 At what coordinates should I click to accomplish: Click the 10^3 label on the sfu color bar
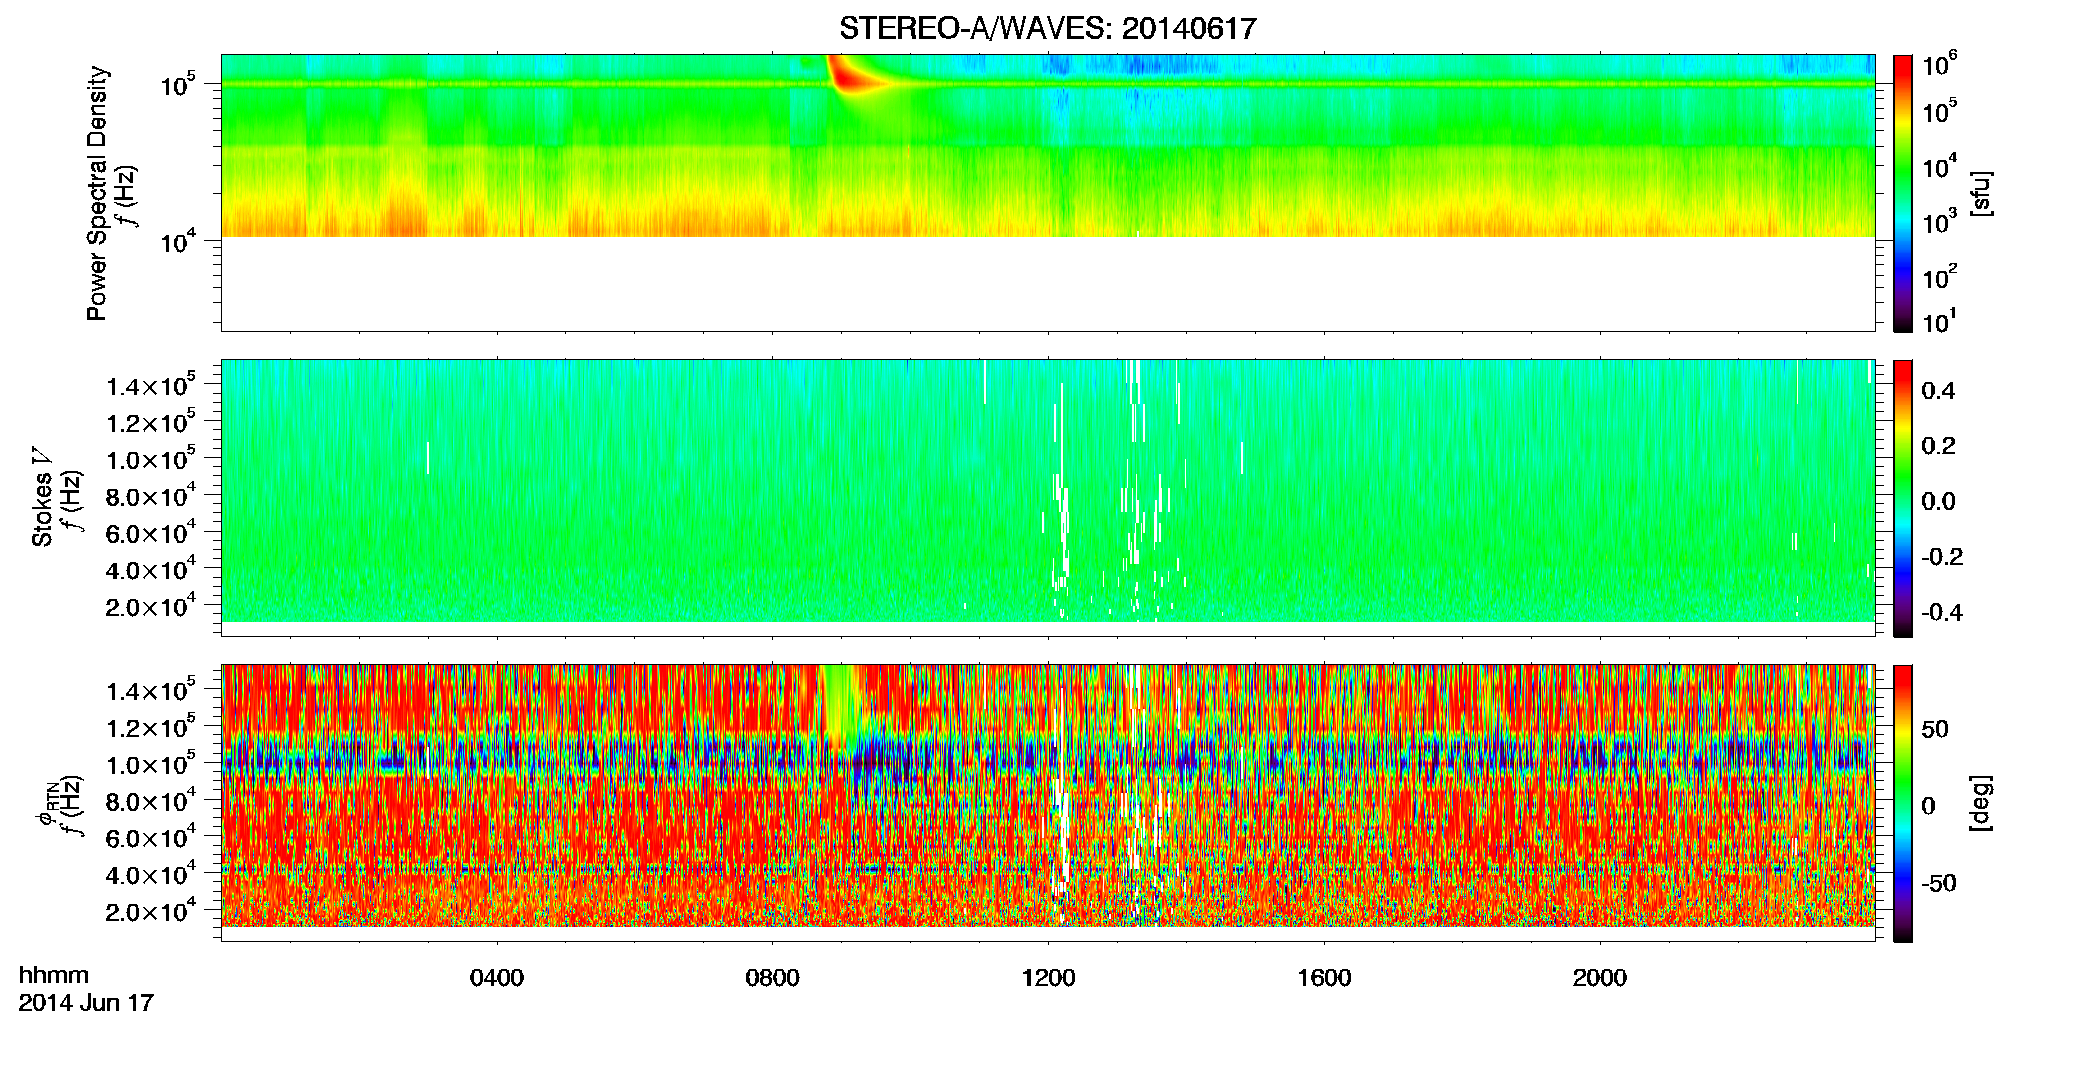(1940, 222)
